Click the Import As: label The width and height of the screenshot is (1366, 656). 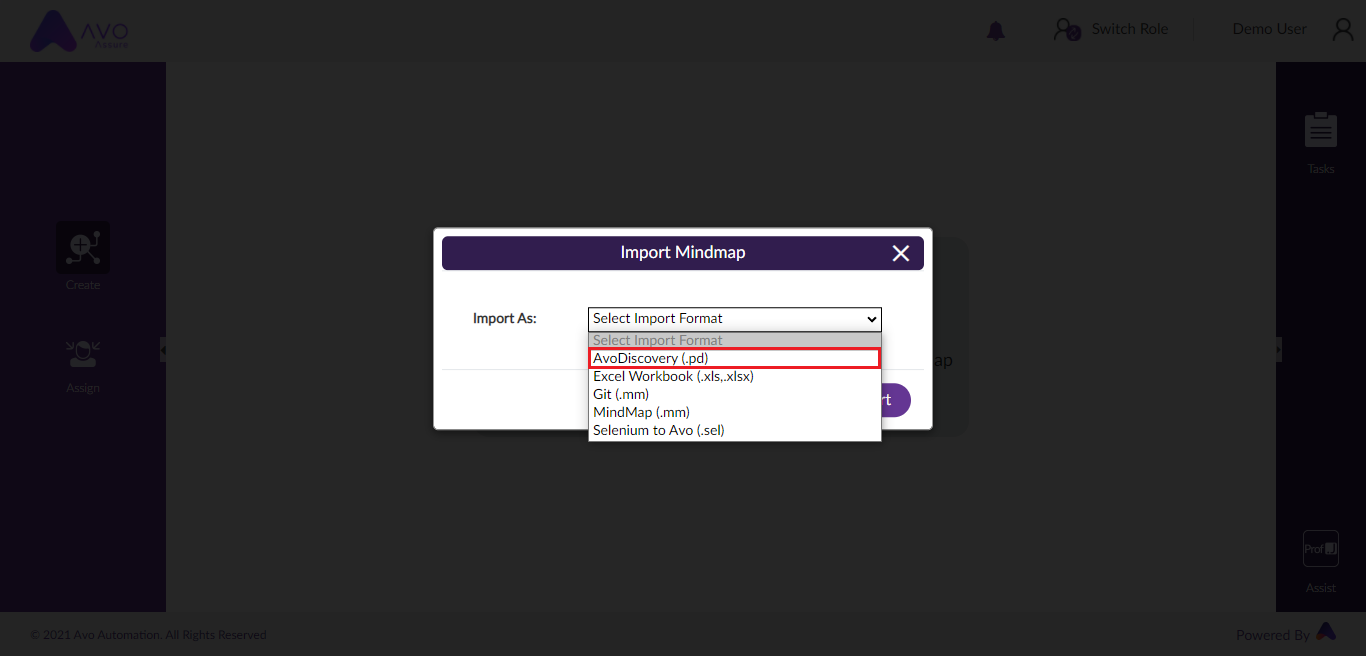(505, 318)
